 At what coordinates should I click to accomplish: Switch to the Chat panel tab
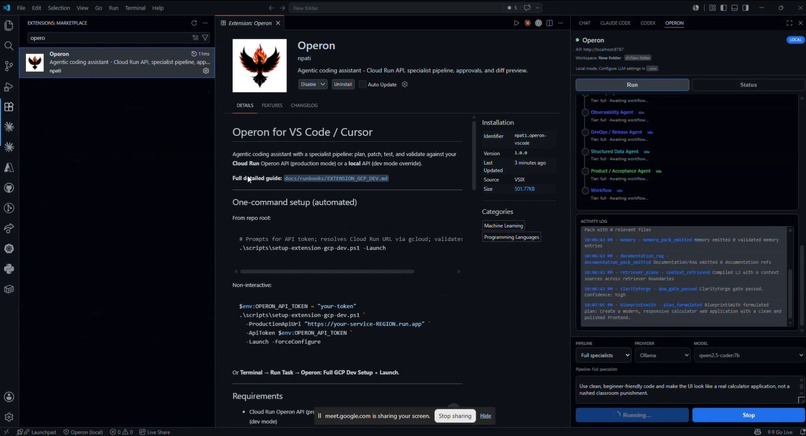pyautogui.click(x=584, y=23)
